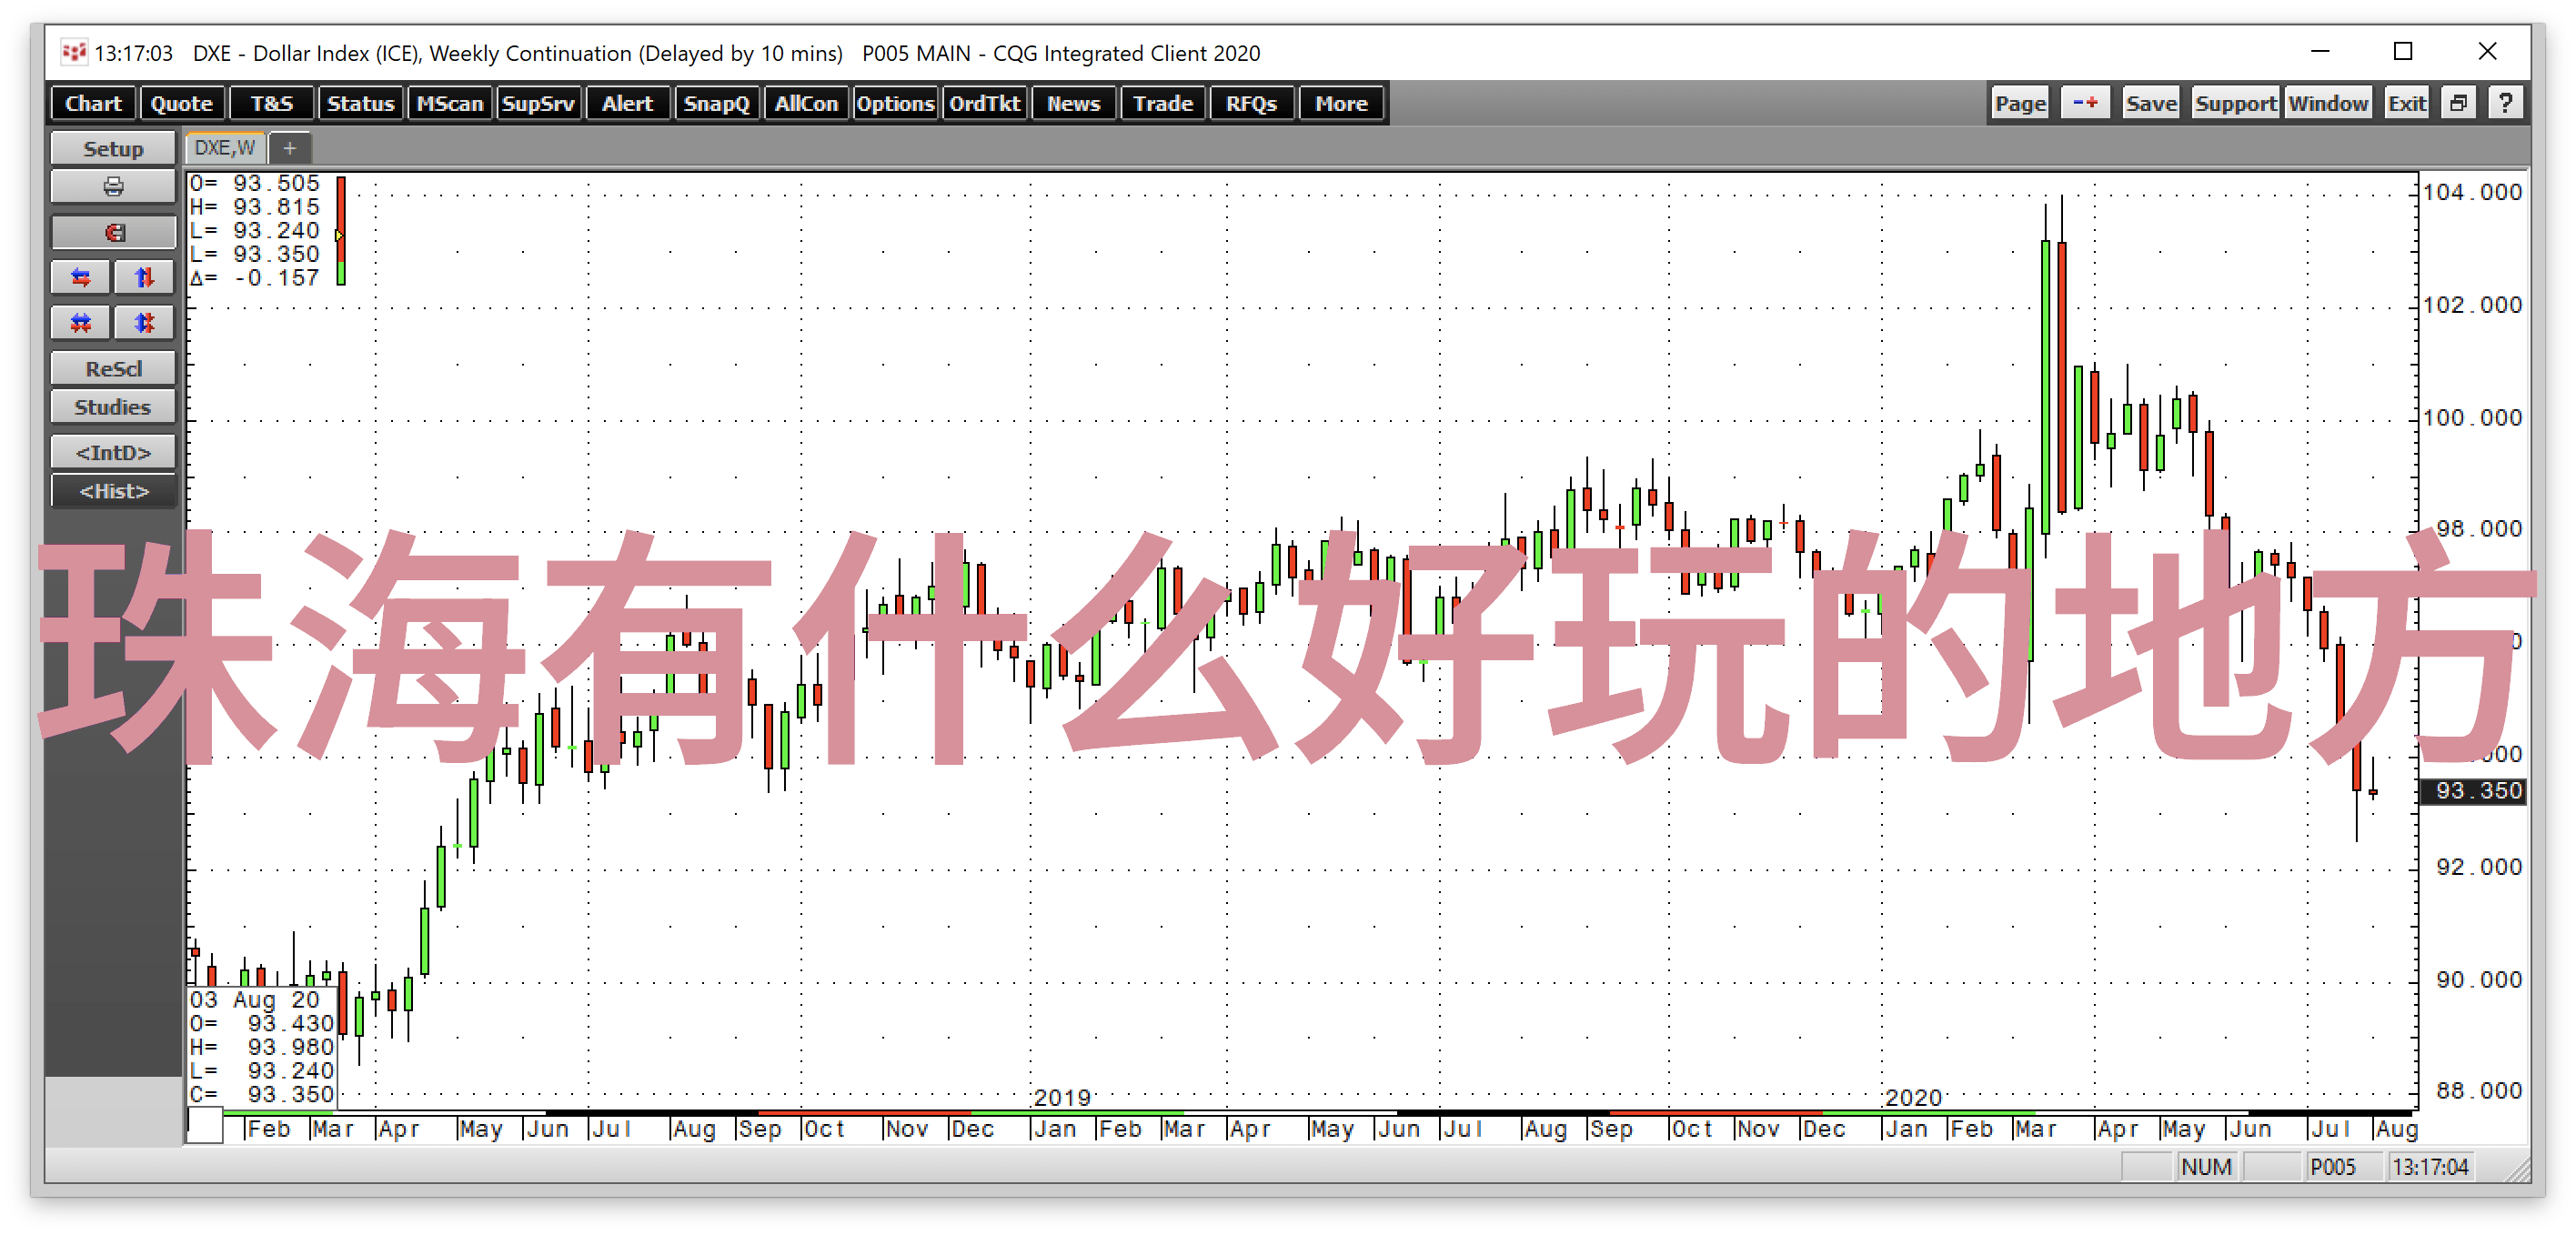Open the OrdTkt order ticket

point(987,104)
